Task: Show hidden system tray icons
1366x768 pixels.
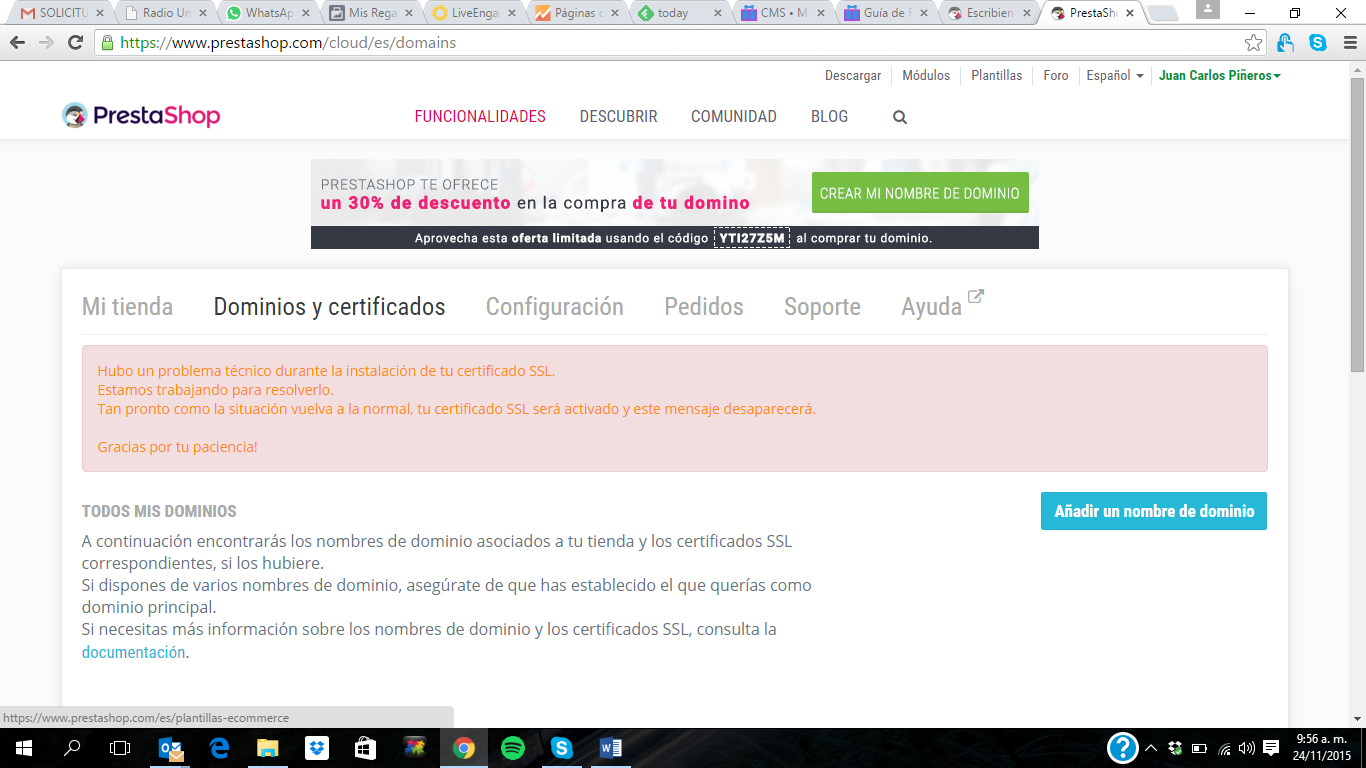Action: (x=1151, y=748)
